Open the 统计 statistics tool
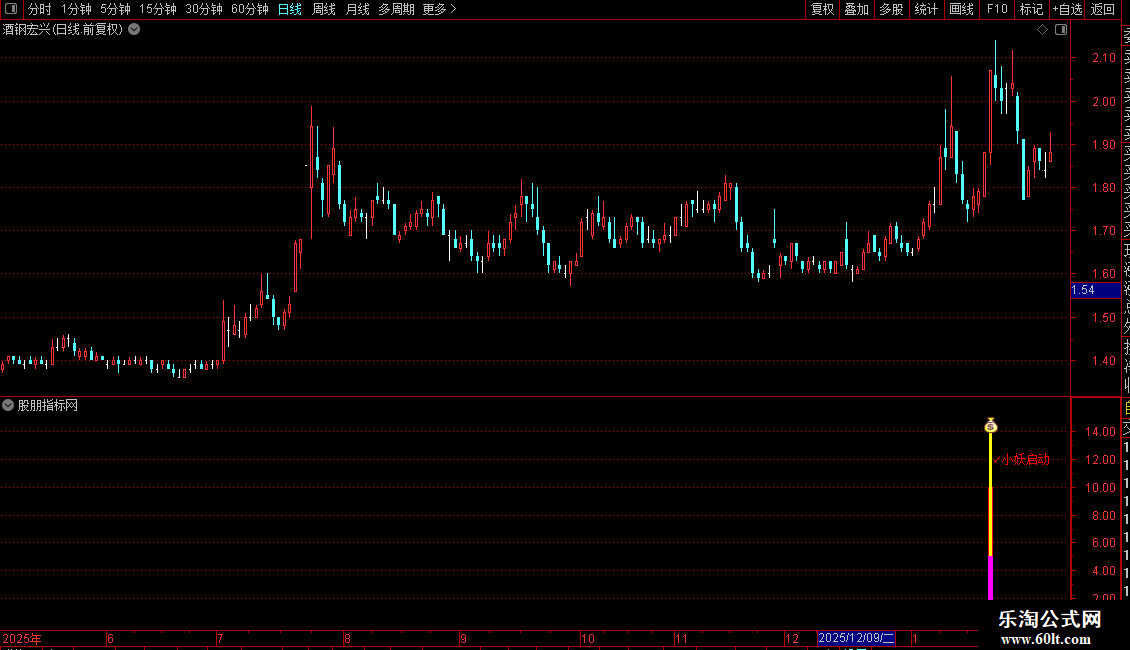Viewport: 1130px width, 650px height. (x=926, y=9)
